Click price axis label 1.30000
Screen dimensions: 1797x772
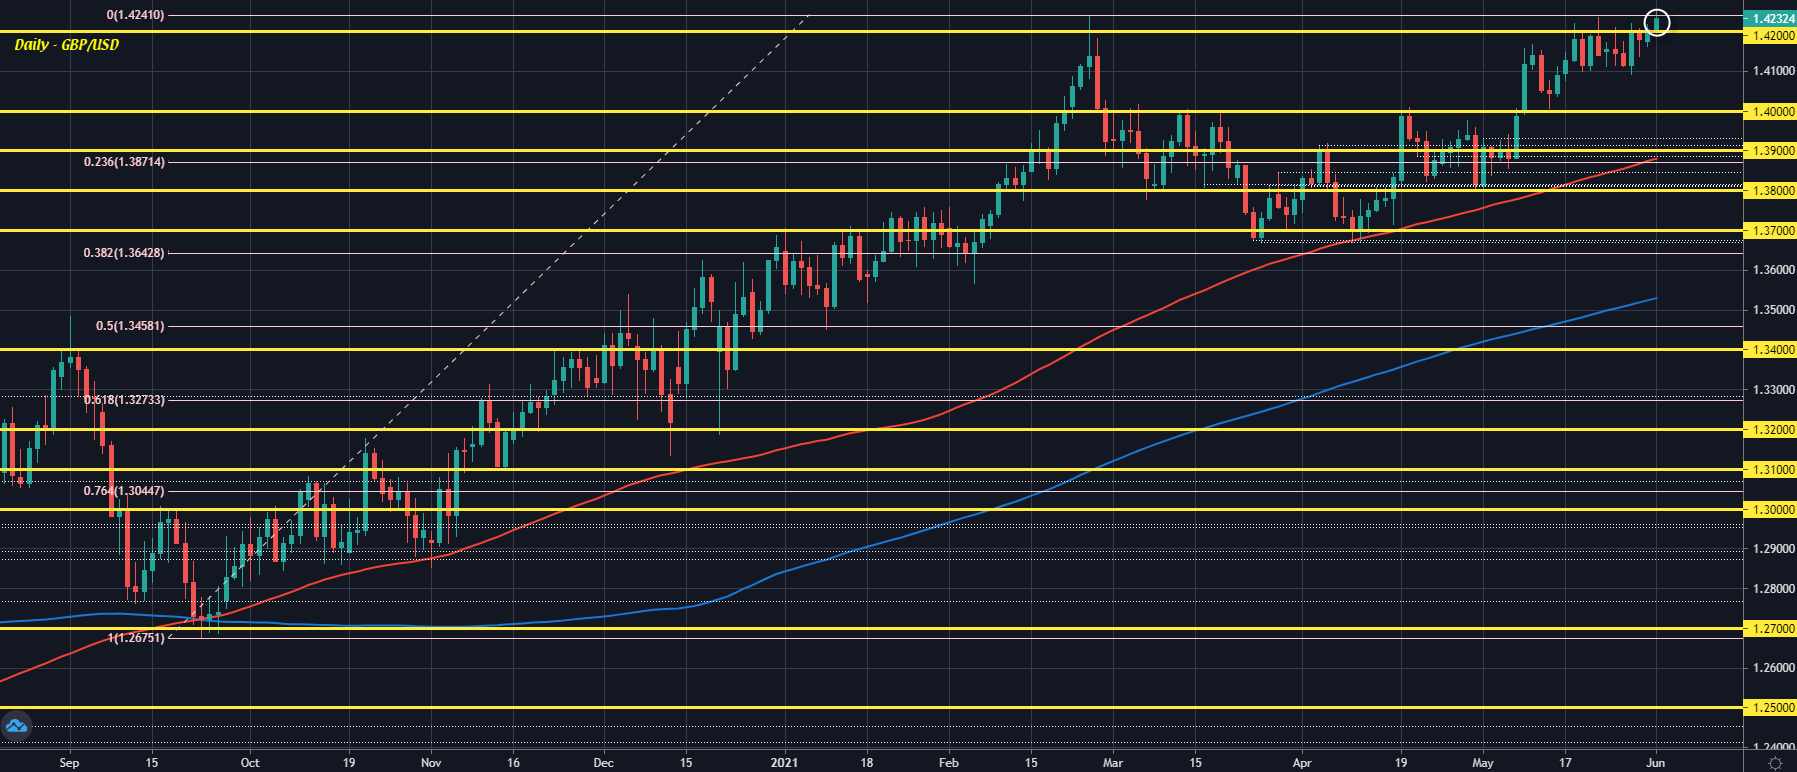(1769, 509)
